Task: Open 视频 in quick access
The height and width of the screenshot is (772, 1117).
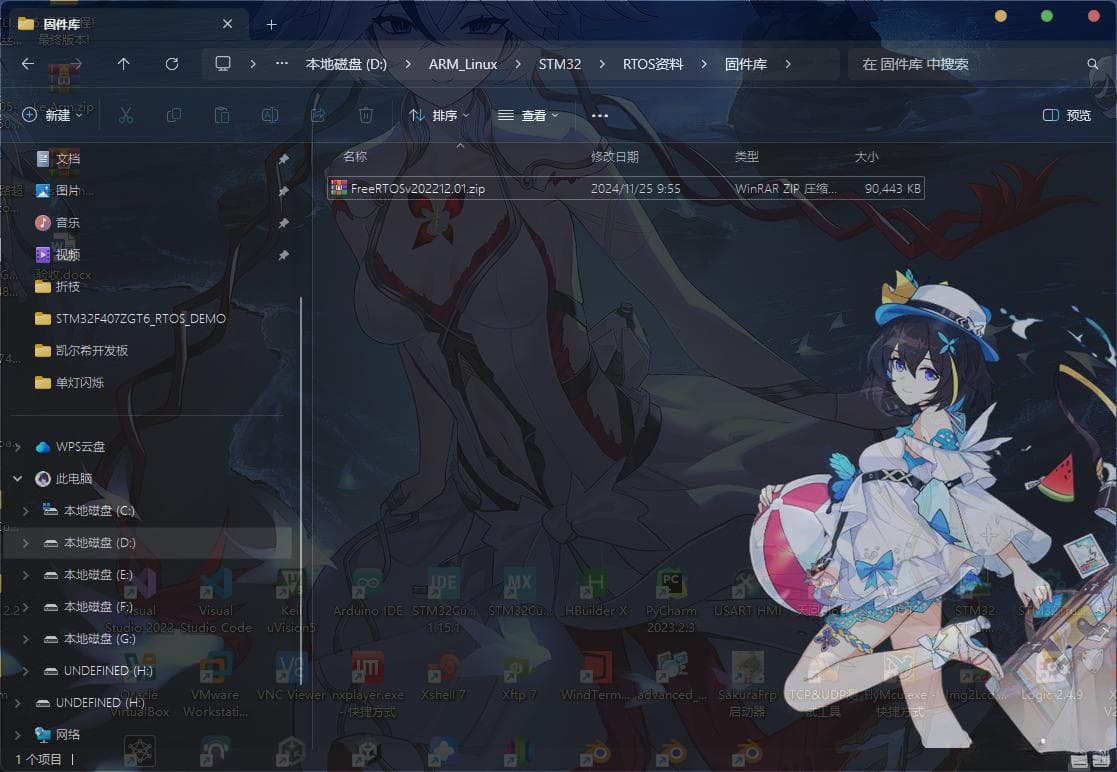Action: click(68, 254)
